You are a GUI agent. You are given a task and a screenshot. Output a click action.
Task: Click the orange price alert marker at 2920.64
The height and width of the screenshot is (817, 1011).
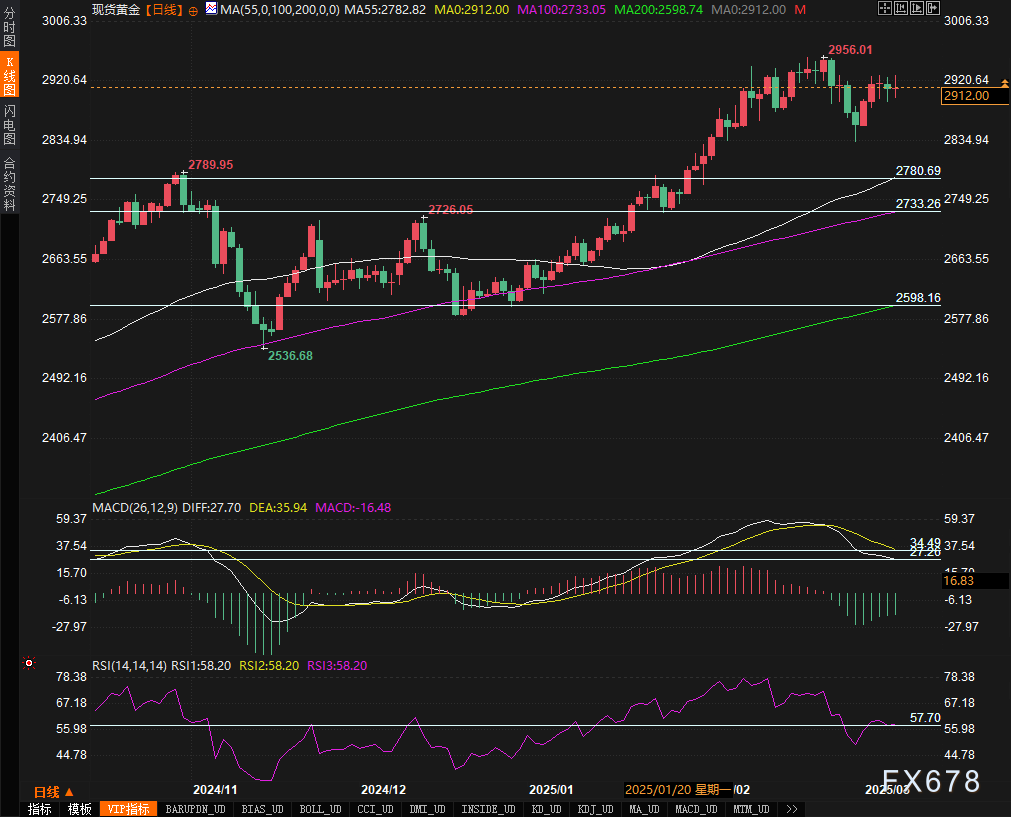point(1001,80)
